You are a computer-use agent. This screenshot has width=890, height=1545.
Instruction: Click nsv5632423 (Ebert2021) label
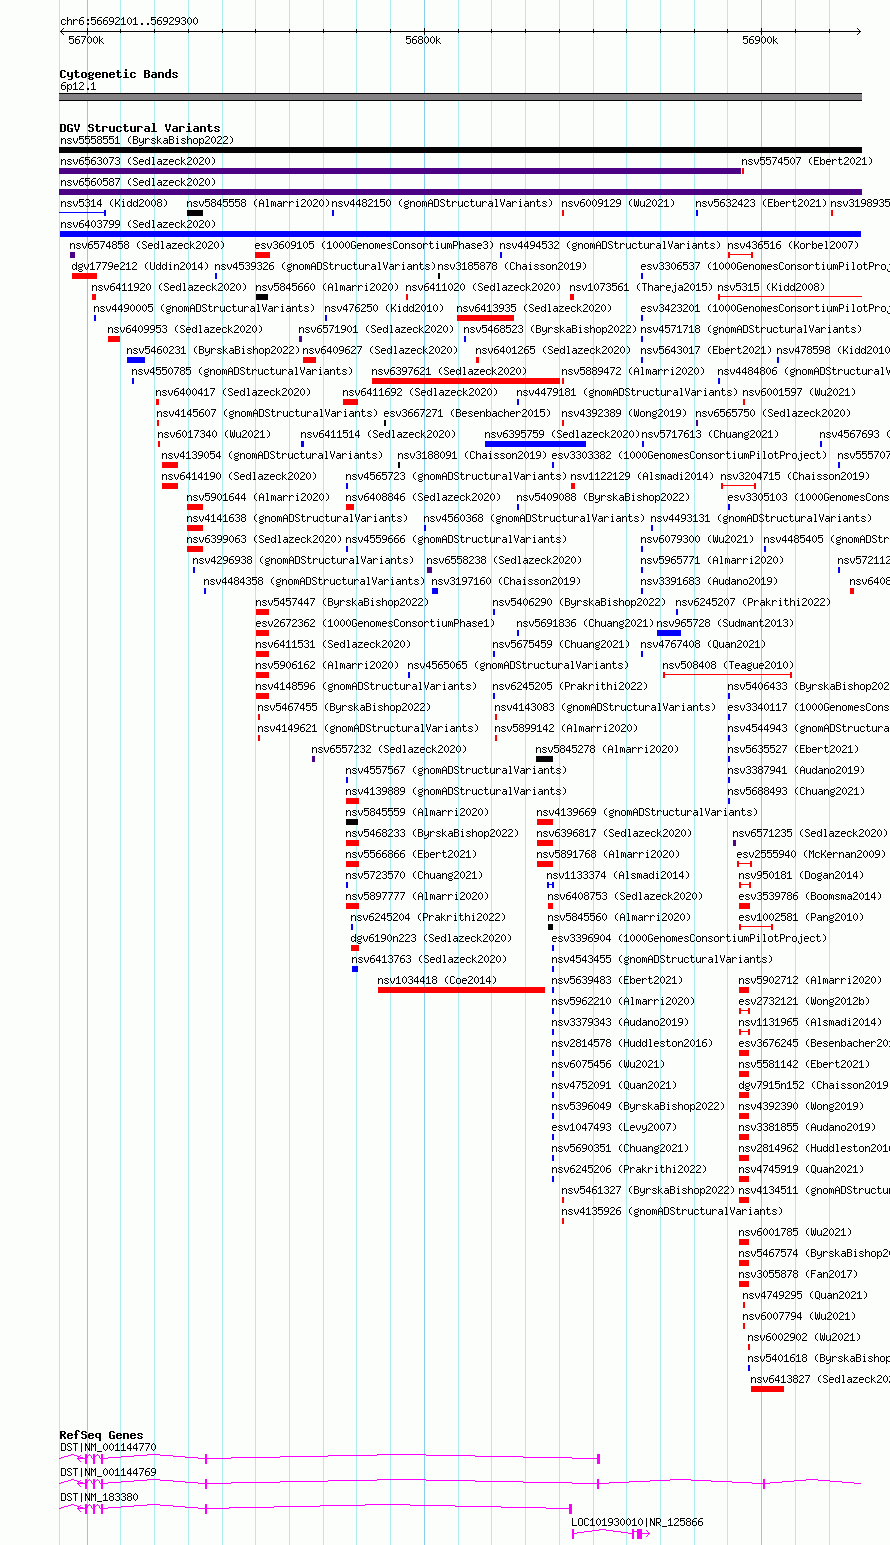click(761, 203)
